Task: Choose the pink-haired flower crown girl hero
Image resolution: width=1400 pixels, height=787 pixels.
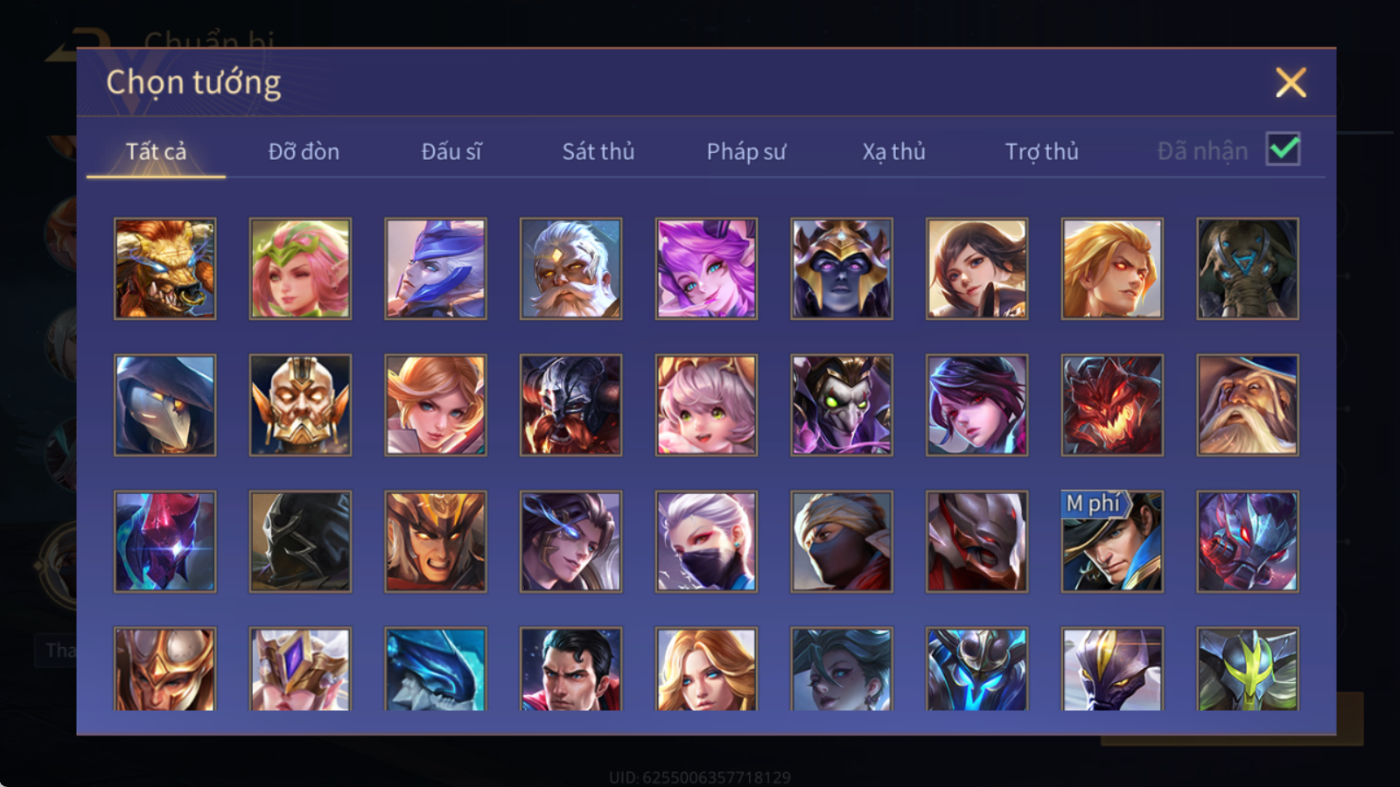Action: (x=300, y=269)
